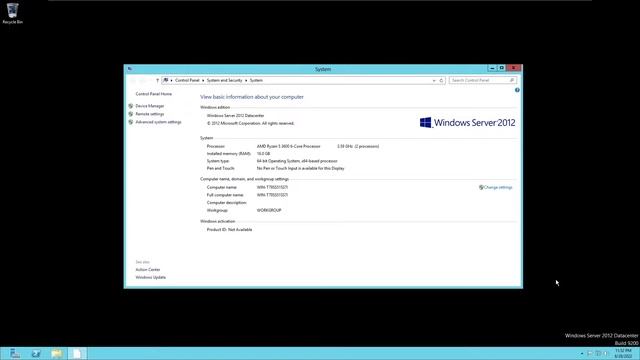Go to System and Security breadcrumb
Viewport: 640px width, 360px height.
coord(224,80)
